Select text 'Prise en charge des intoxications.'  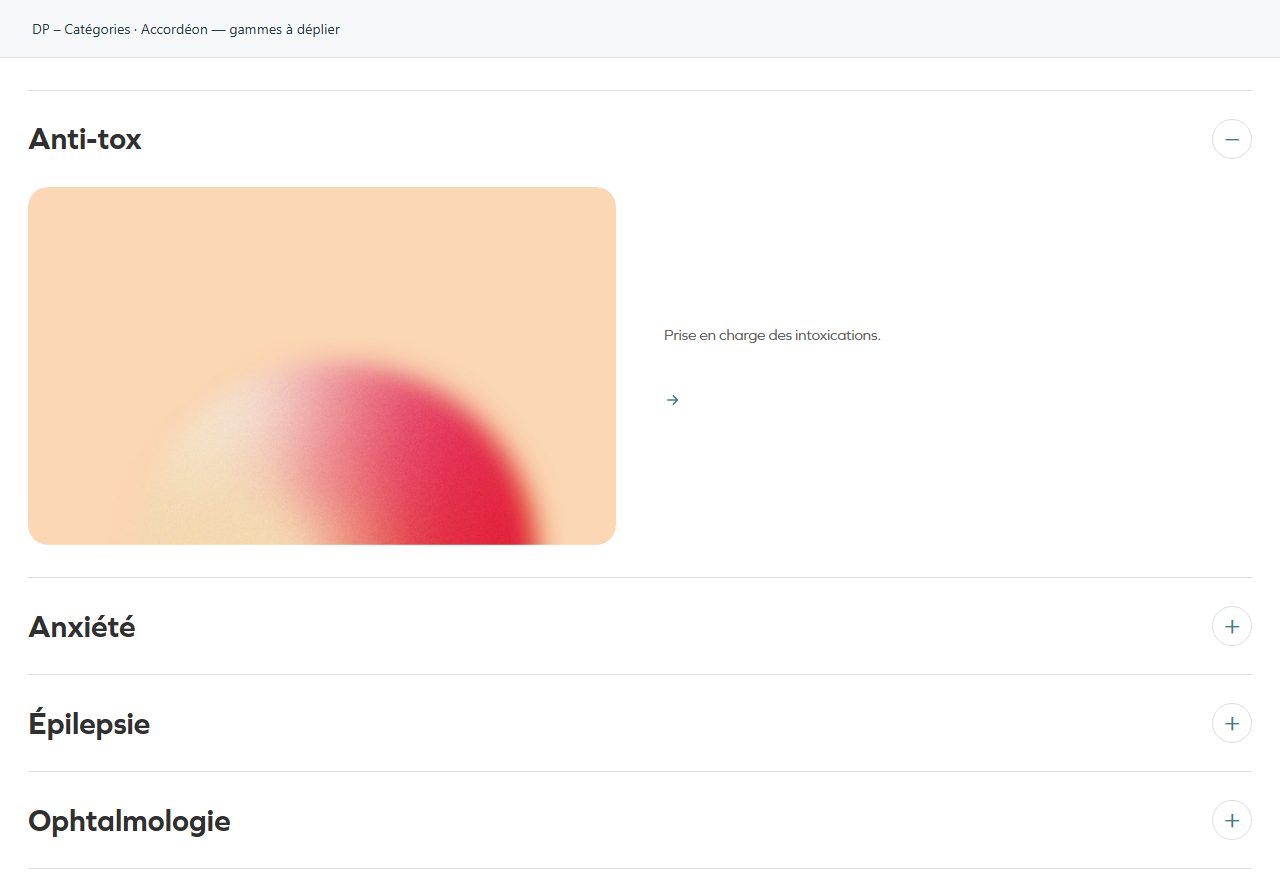[772, 335]
